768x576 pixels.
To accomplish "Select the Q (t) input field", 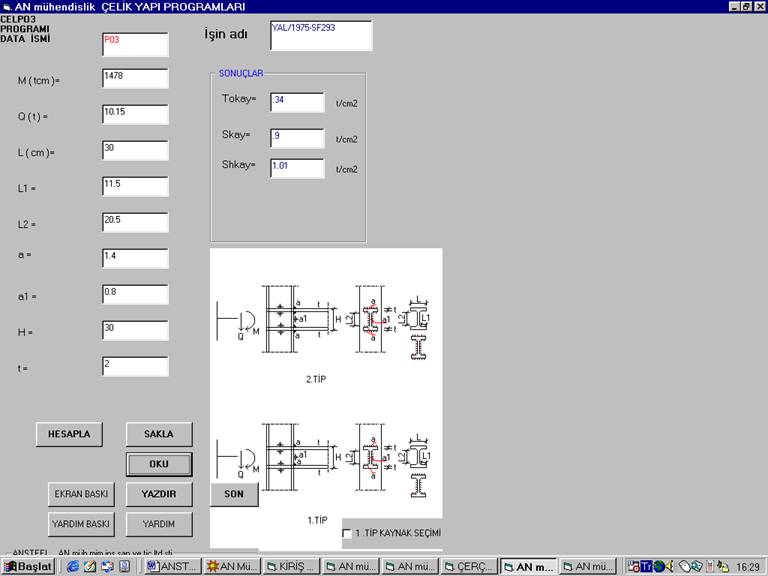I will 136,114.
